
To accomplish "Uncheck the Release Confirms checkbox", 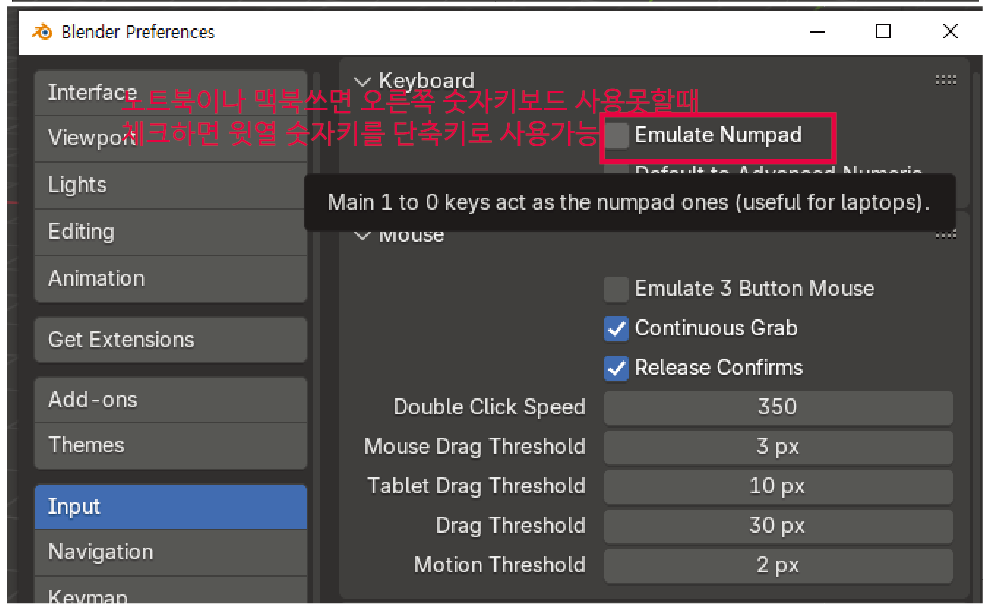I will pyautogui.click(x=616, y=368).
